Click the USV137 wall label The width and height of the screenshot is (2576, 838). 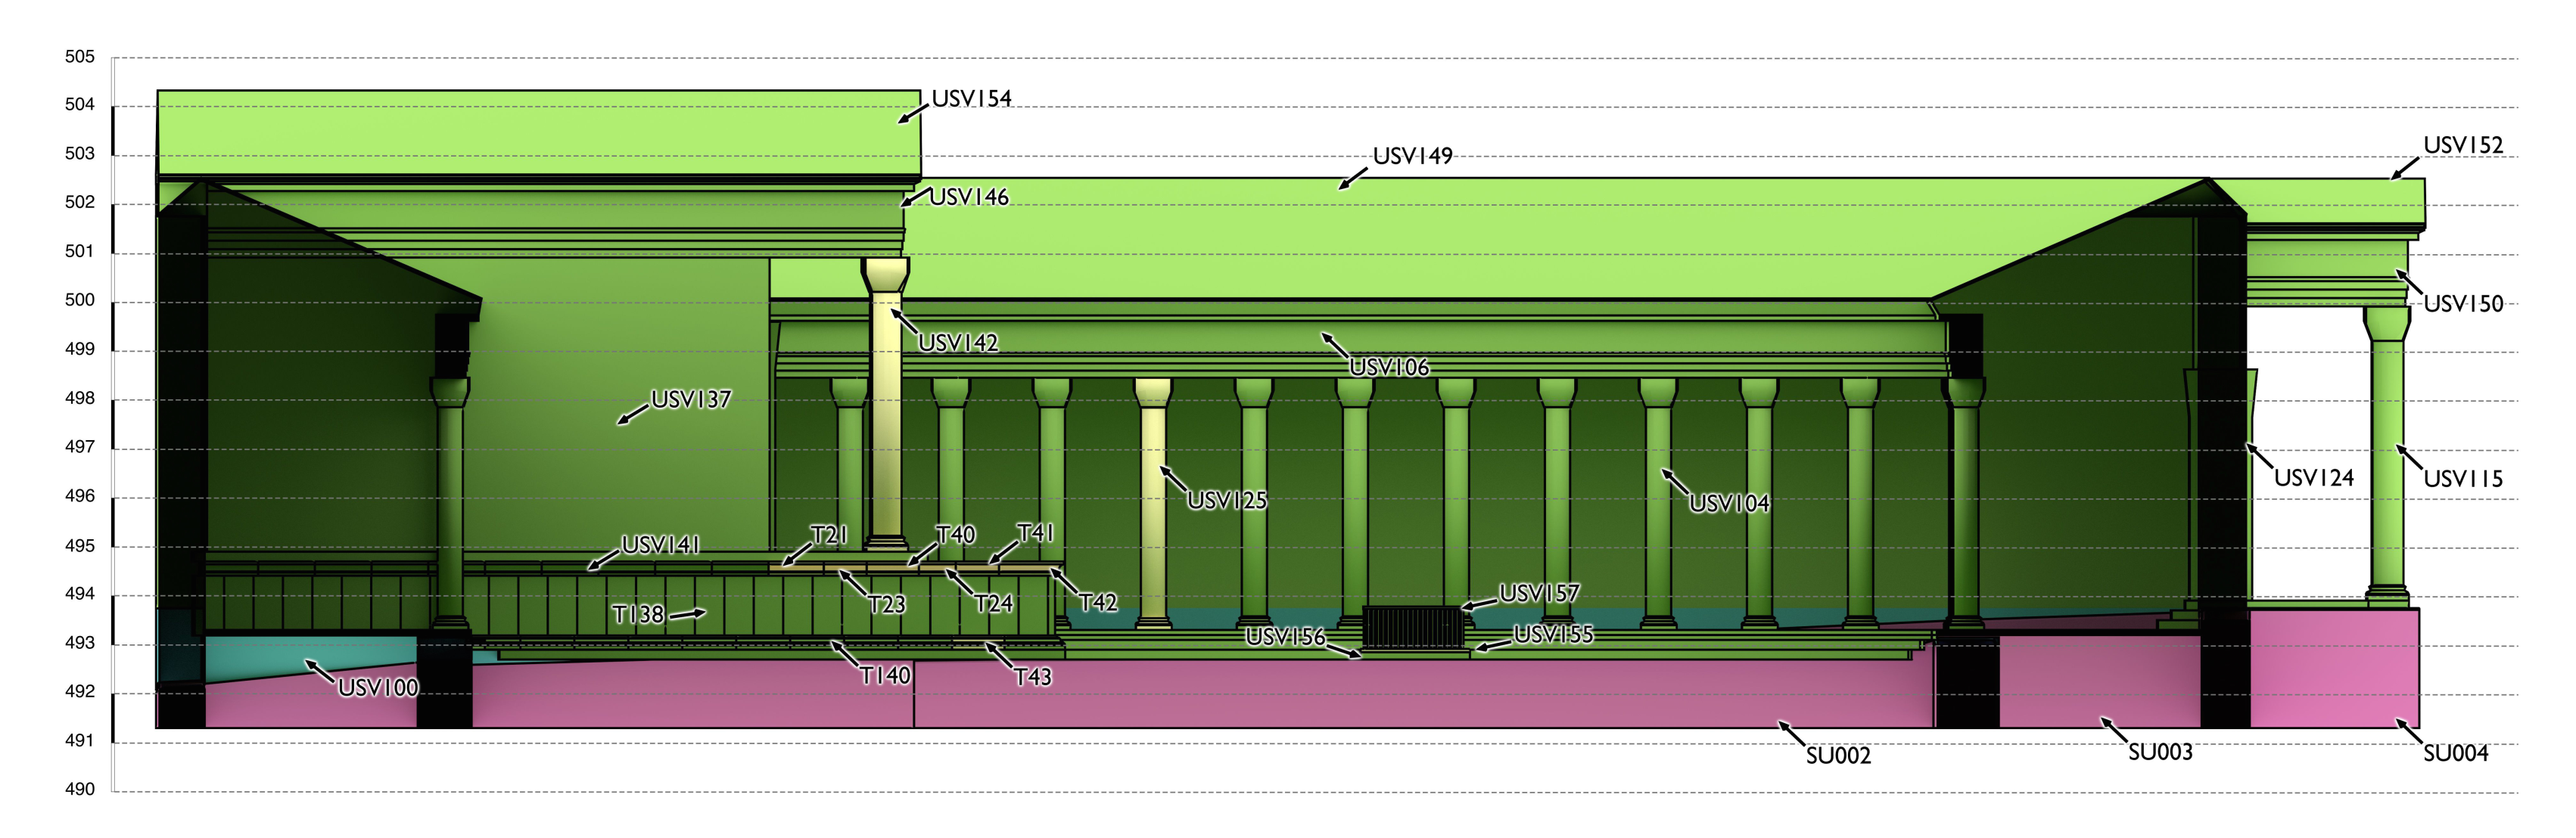coord(690,400)
